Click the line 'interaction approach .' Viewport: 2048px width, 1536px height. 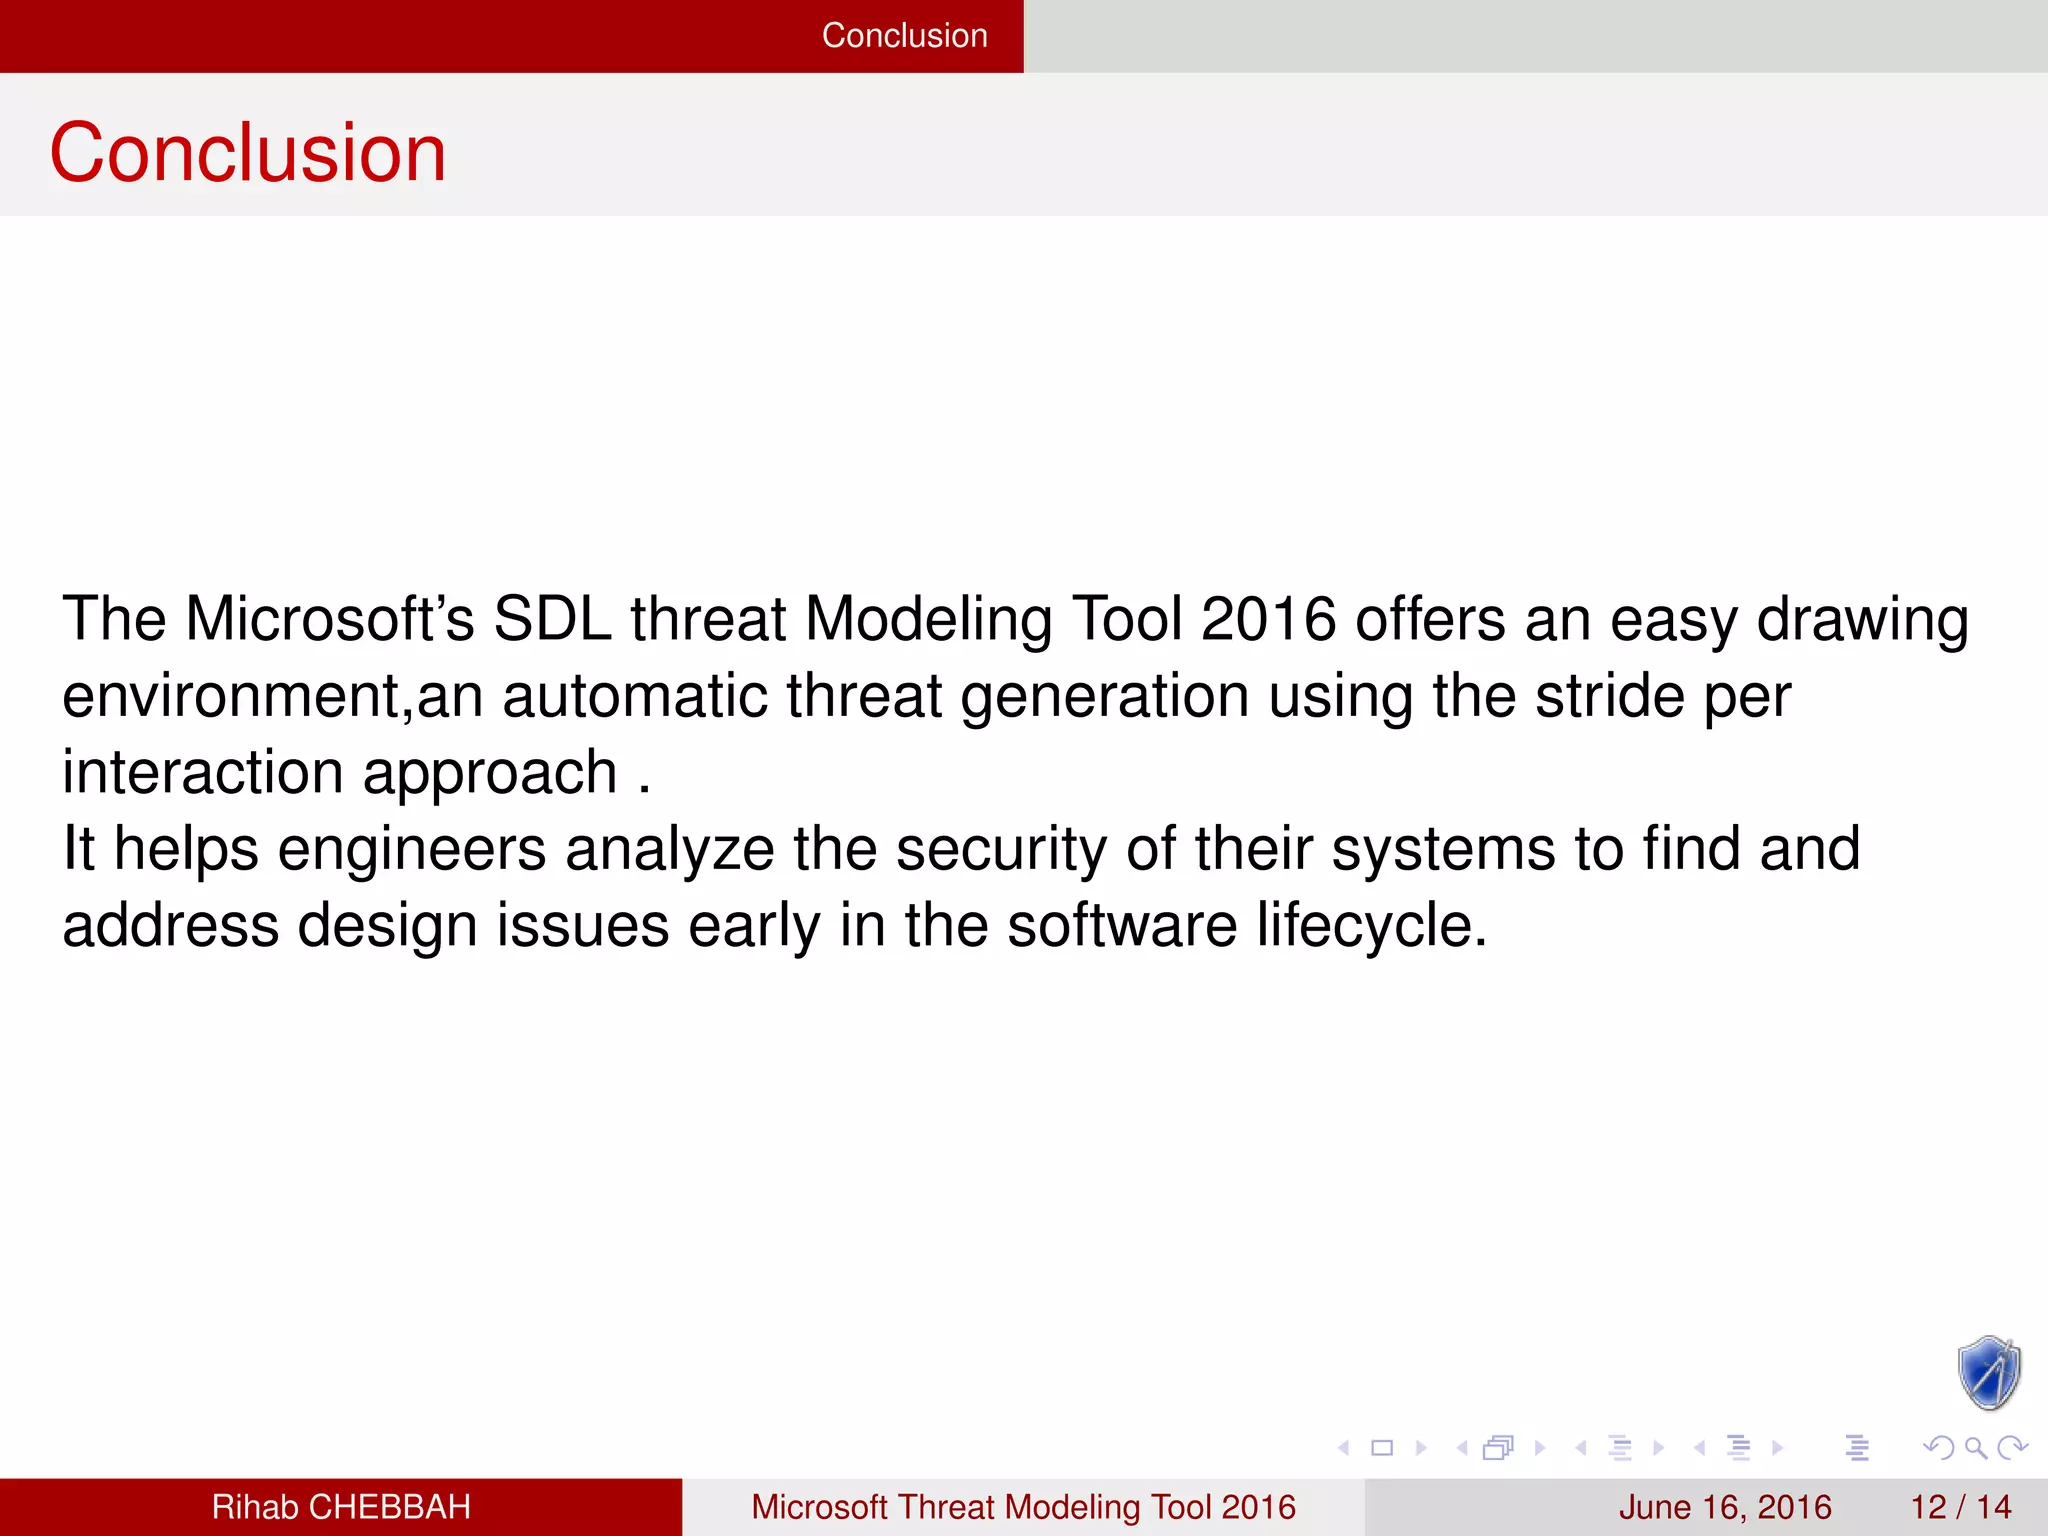[357, 772]
